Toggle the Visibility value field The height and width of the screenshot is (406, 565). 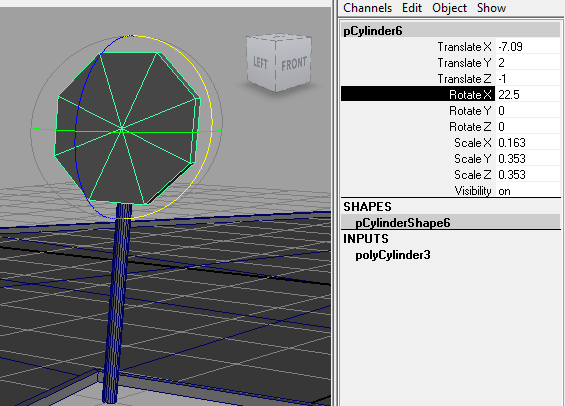(x=528, y=191)
